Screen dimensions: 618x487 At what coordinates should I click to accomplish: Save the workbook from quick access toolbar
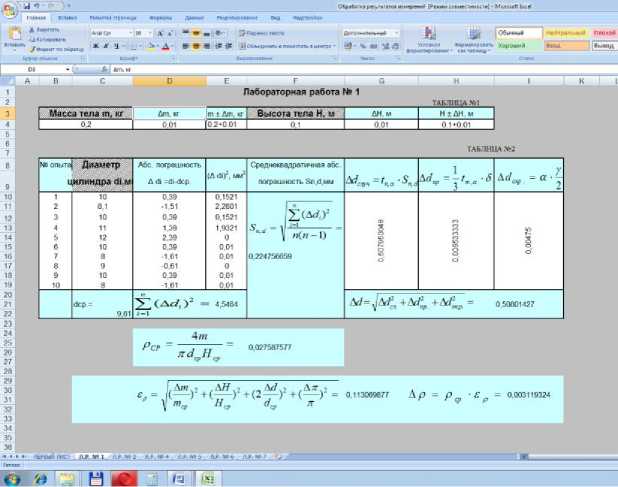[x=27, y=5]
